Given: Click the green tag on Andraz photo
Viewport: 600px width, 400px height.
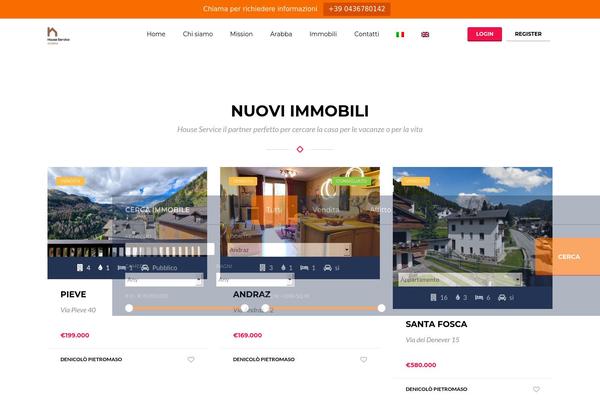Looking at the screenshot, I should (x=352, y=181).
